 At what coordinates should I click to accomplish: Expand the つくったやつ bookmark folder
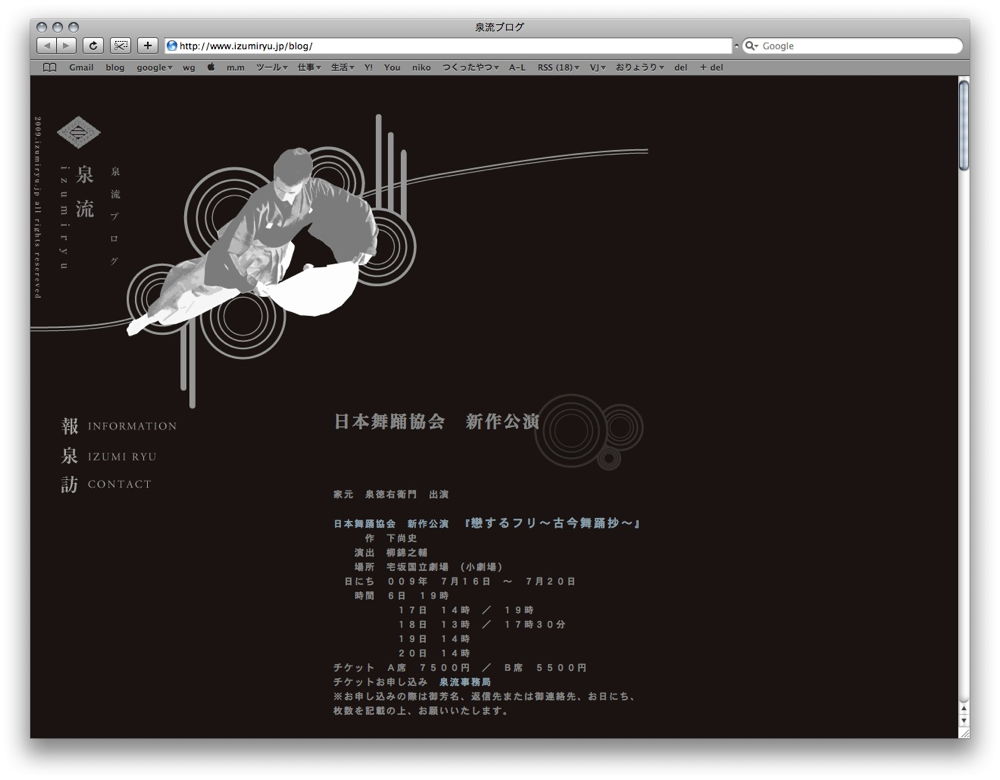tap(470, 68)
